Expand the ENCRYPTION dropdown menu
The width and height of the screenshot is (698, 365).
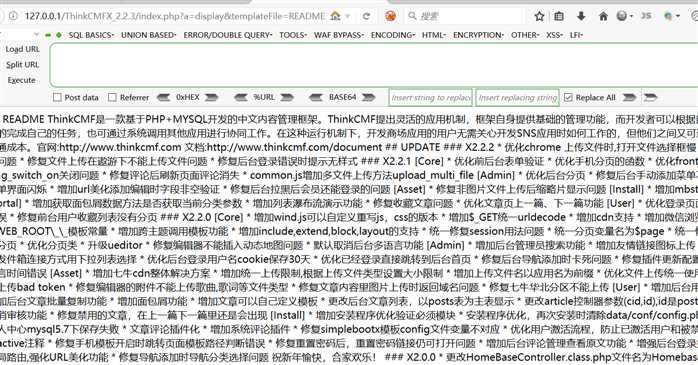point(478,35)
